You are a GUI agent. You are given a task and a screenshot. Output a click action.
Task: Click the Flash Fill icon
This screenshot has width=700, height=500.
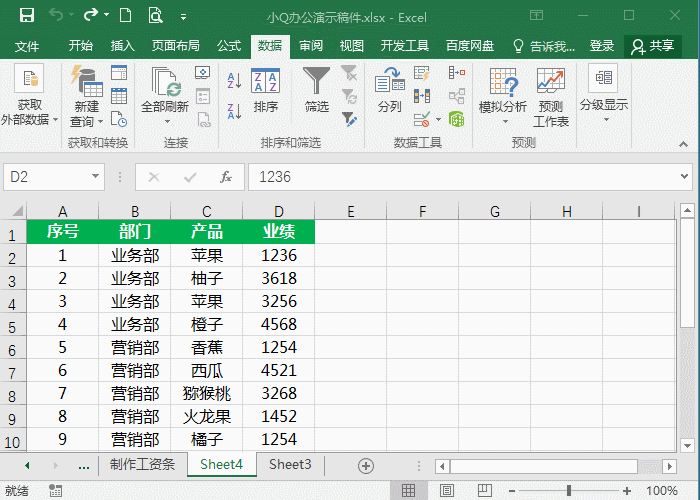coord(422,73)
